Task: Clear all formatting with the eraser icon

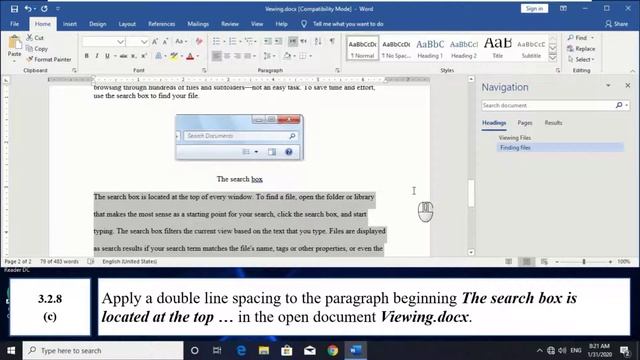Action: coord(199,42)
